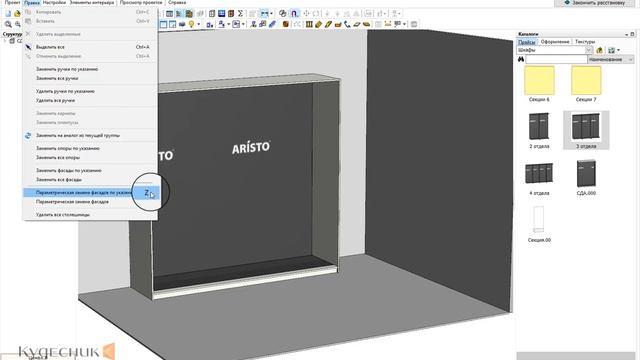Click the speech bubble comment icon
The image size is (640, 360).
click(397, 24)
